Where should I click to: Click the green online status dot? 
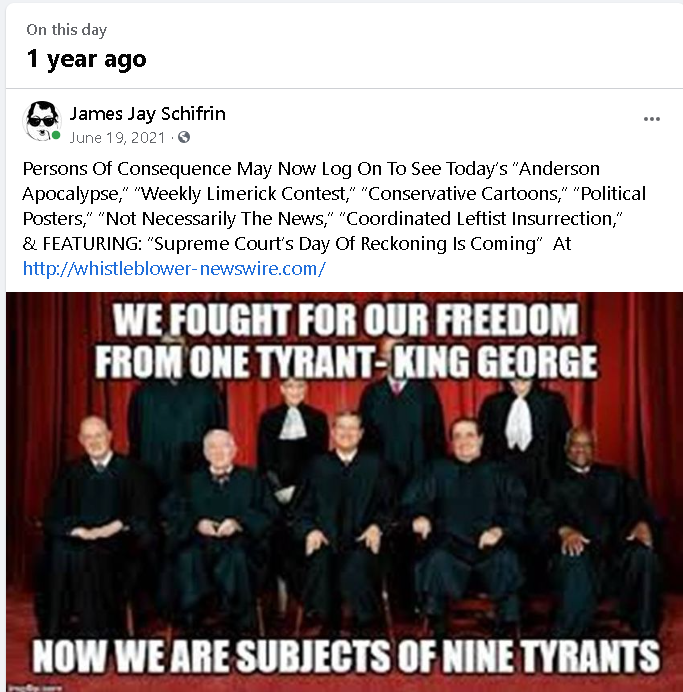click(56, 135)
